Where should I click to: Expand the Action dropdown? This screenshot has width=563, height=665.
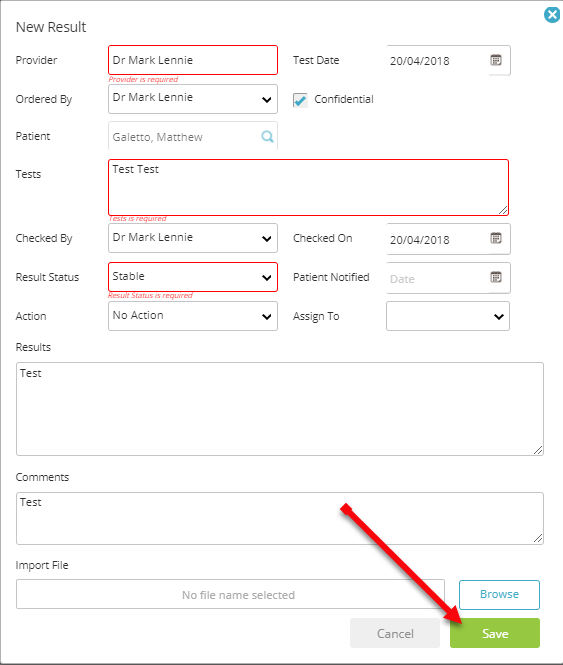click(x=193, y=316)
